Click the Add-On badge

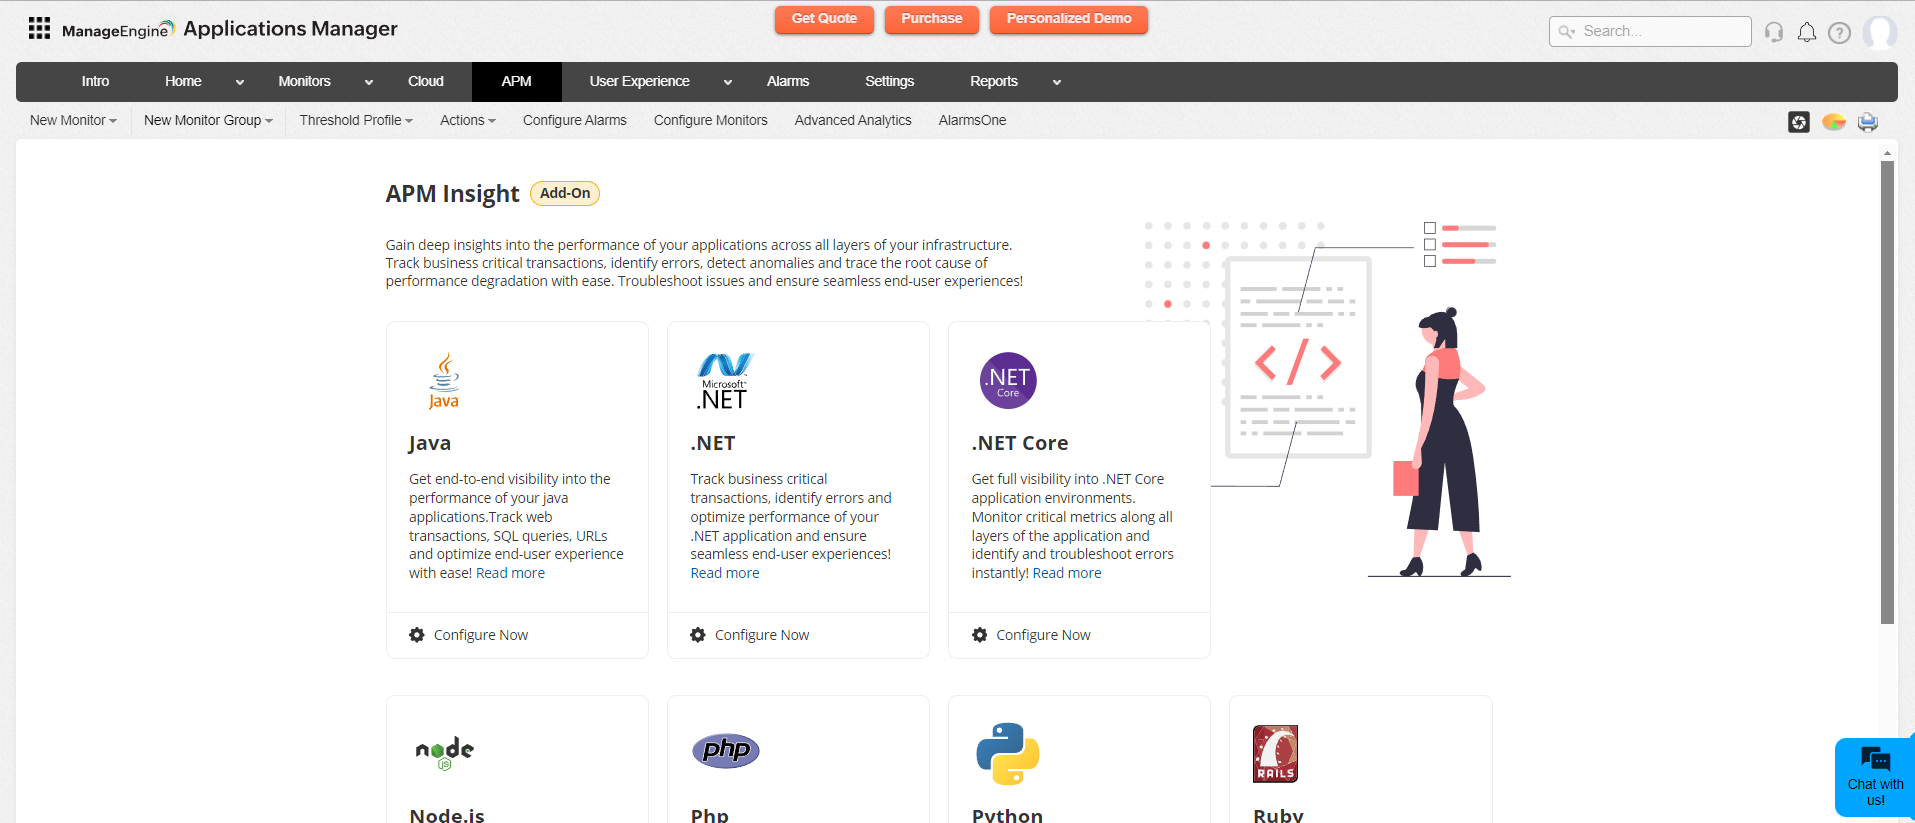pyautogui.click(x=565, y=193)
